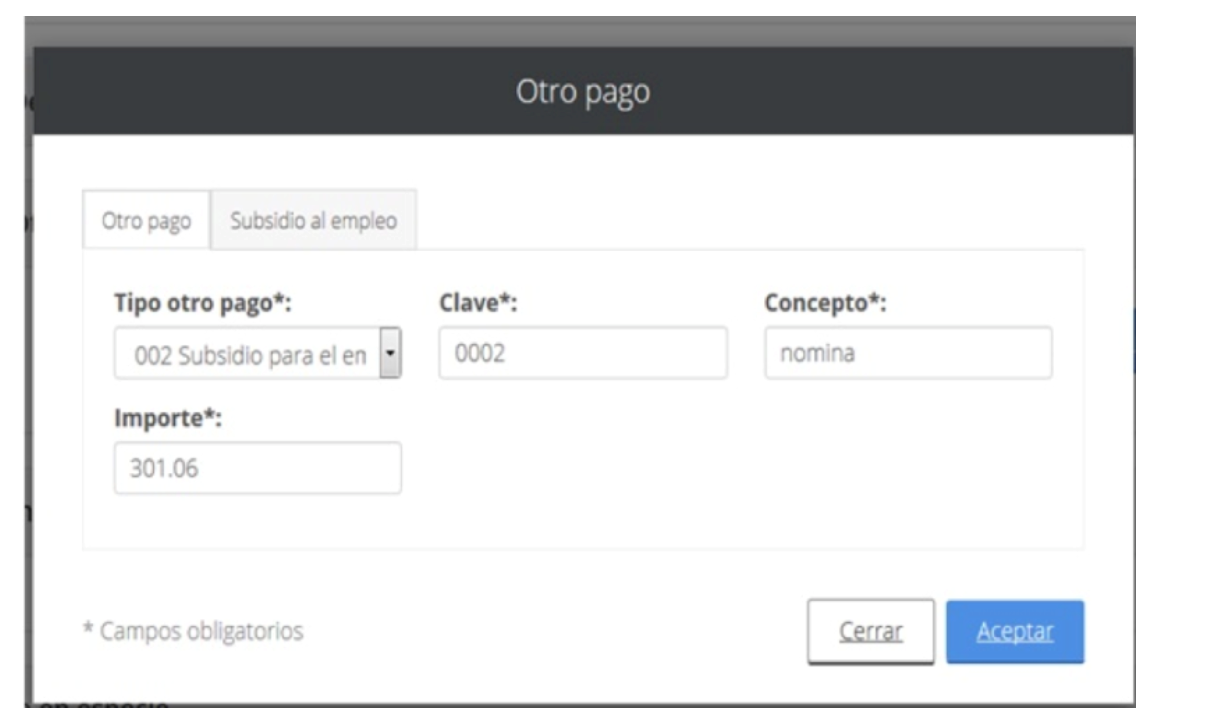Viewport: 1214px width, 724px height.
Task: Switch to the Subsidio al empleo tab
Action: [x=313, y=220]
